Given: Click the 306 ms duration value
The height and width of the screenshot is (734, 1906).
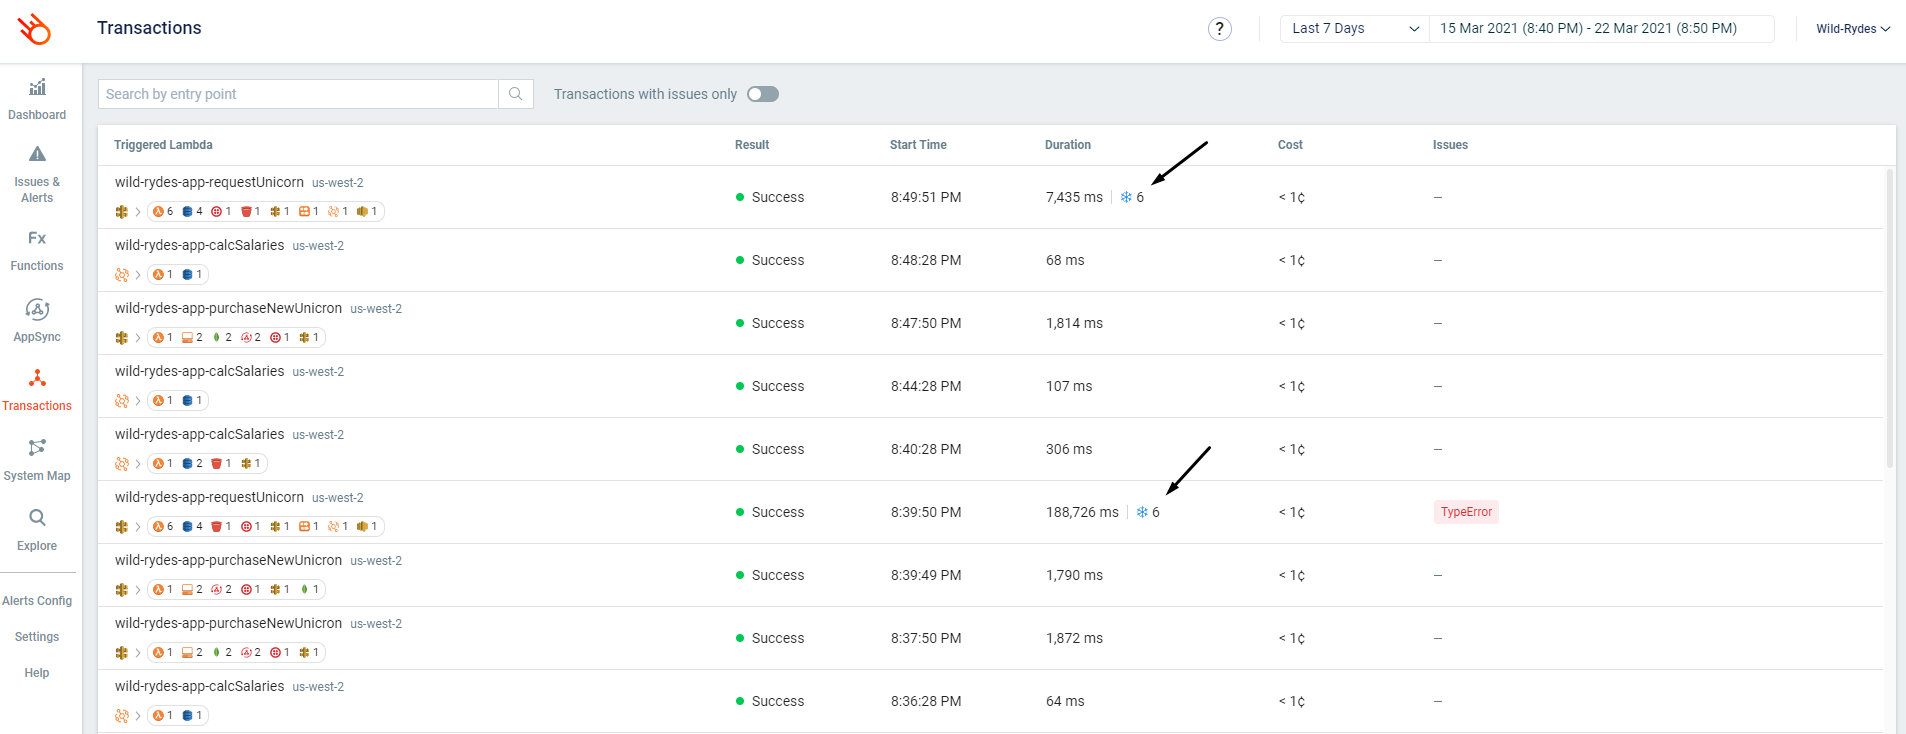Looking at the screenshot, I should pos(1069,449).
